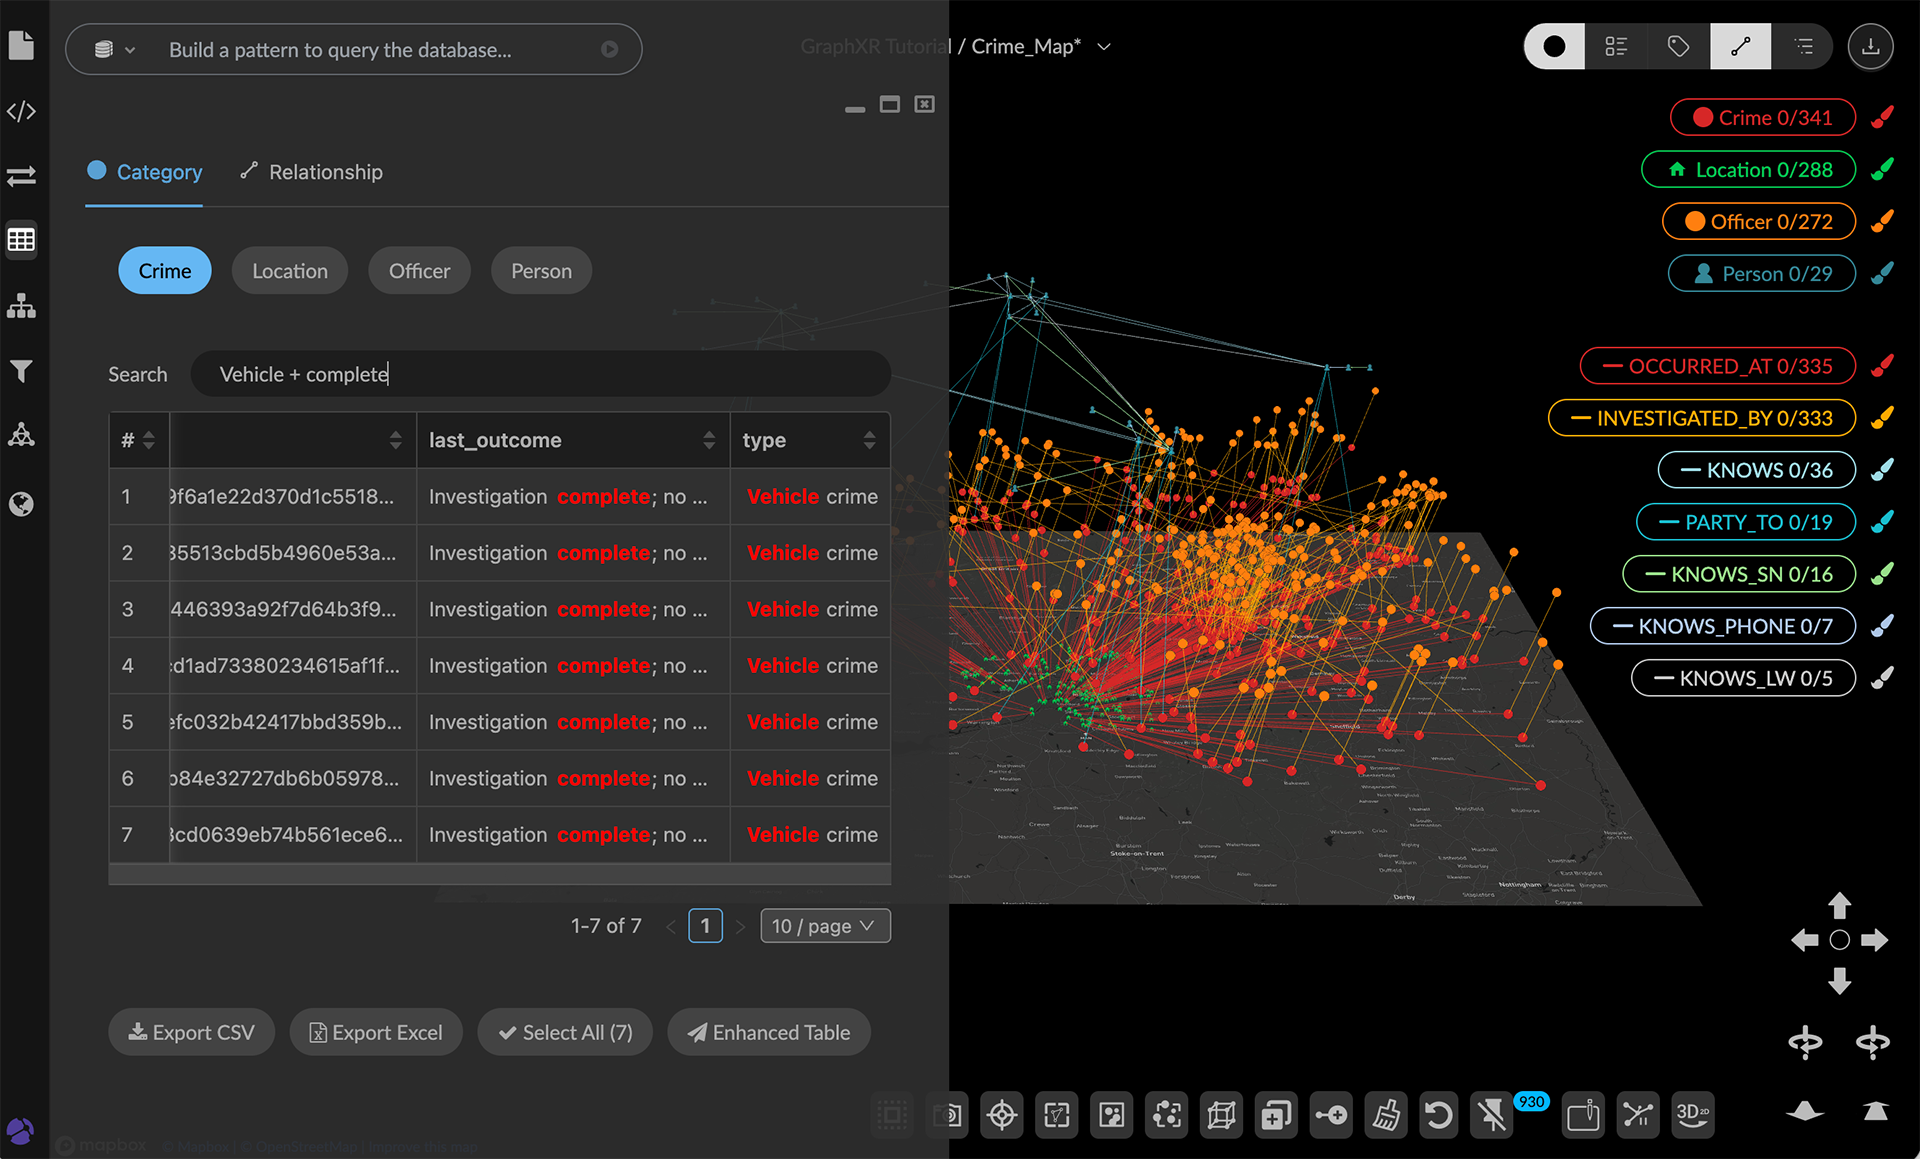
Task: Click the Vehicle + complete search field
Action: click(540, 374)
